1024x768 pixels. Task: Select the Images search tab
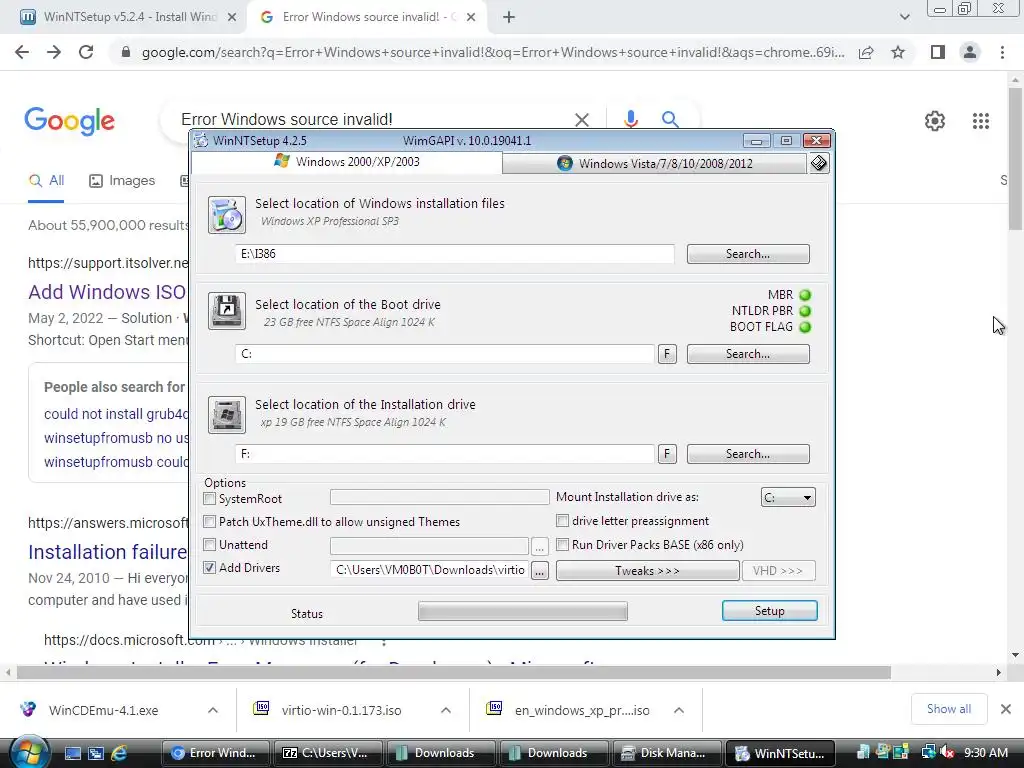point(122,181)
